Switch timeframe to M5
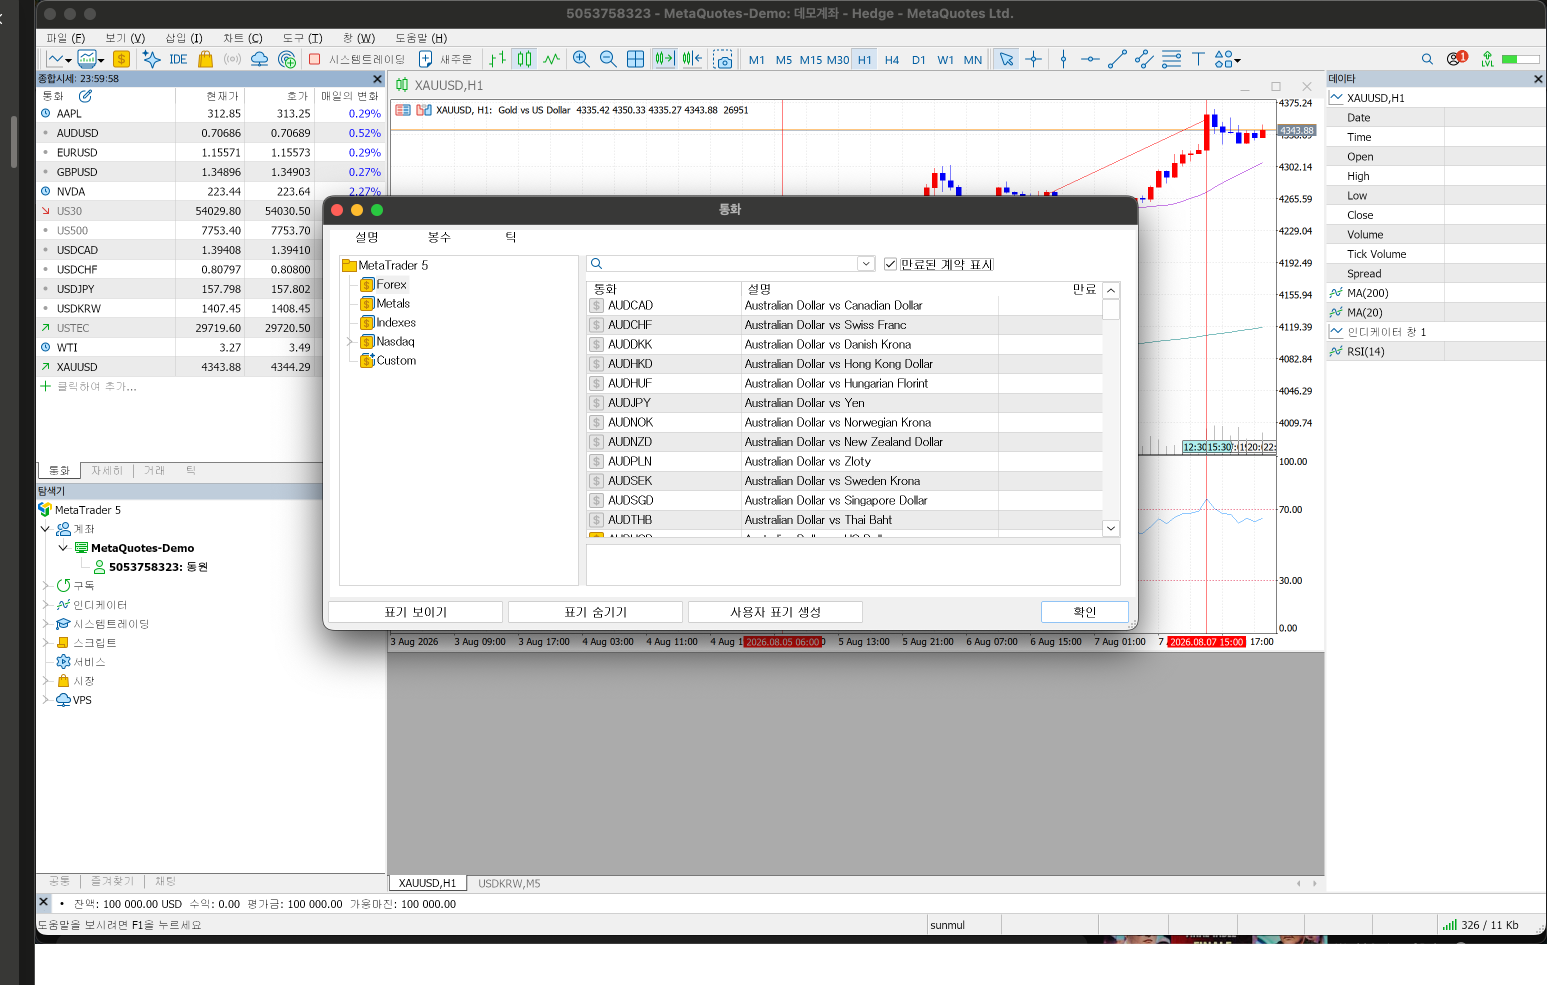The width and height of the screenshot is (1547, 985). (x=784, y=60)
